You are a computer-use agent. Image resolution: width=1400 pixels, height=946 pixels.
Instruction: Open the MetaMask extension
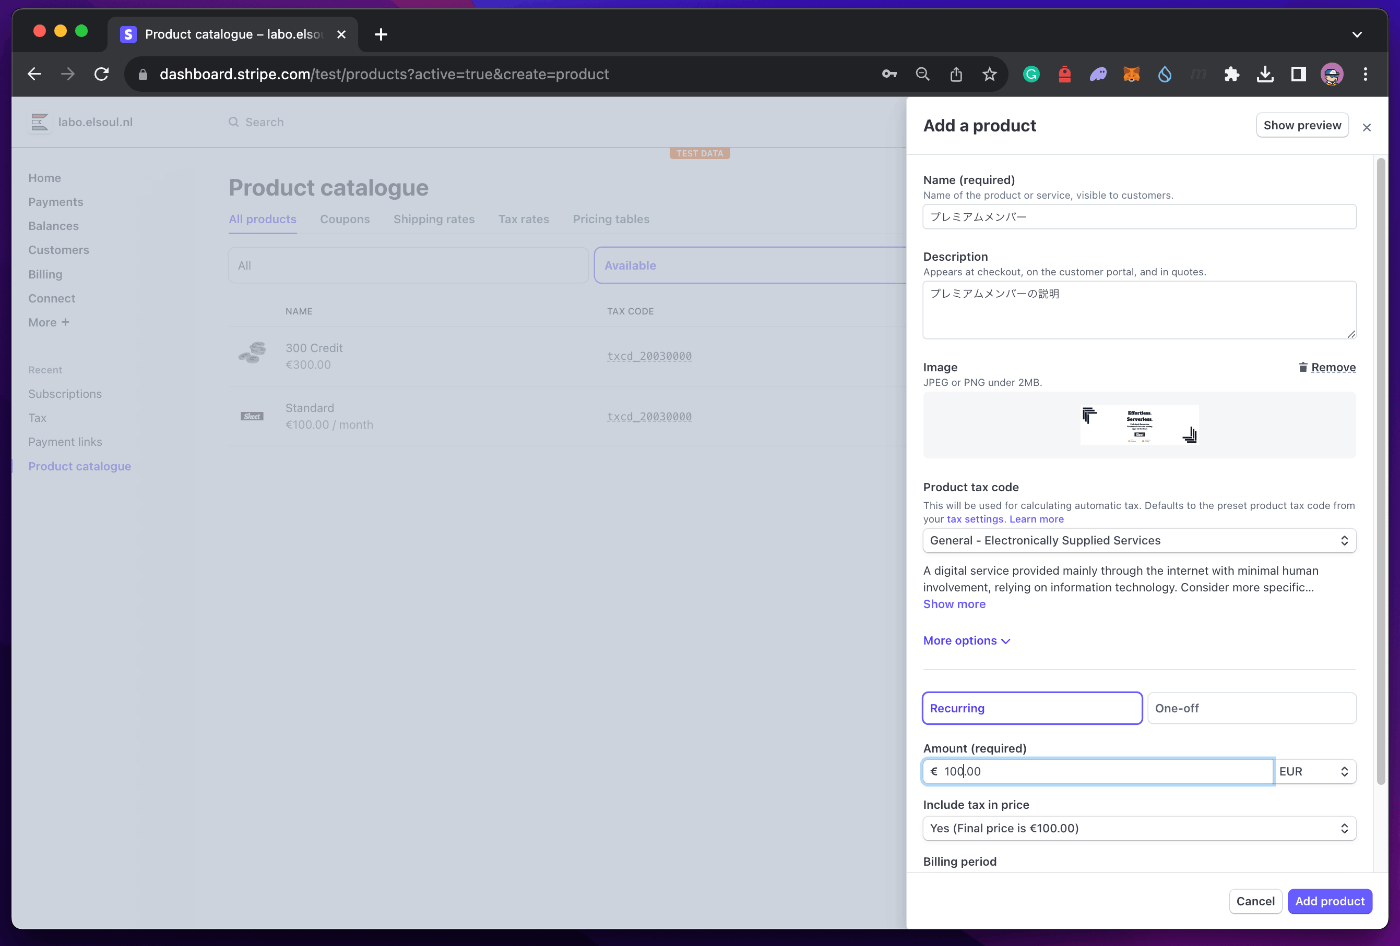click(1131, 74)
